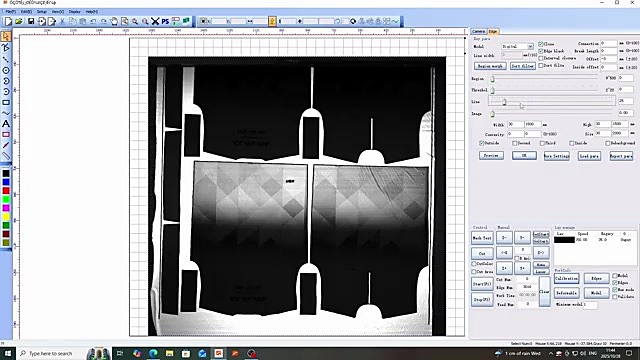Select the rectangle draw tool in left toolbox
The width and height of the screenshot is (640, 360).
[6, 102]
